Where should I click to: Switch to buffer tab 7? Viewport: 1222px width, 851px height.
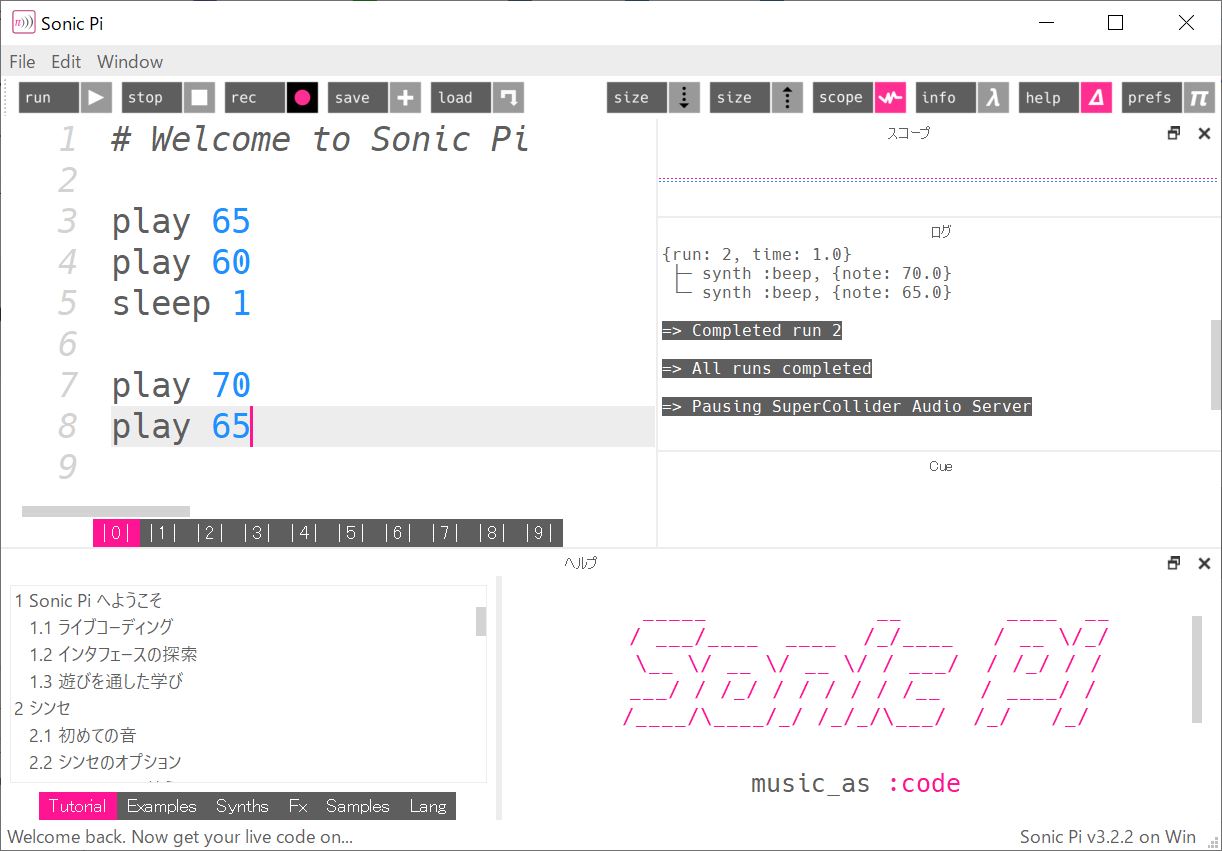[x=445, y=533]
